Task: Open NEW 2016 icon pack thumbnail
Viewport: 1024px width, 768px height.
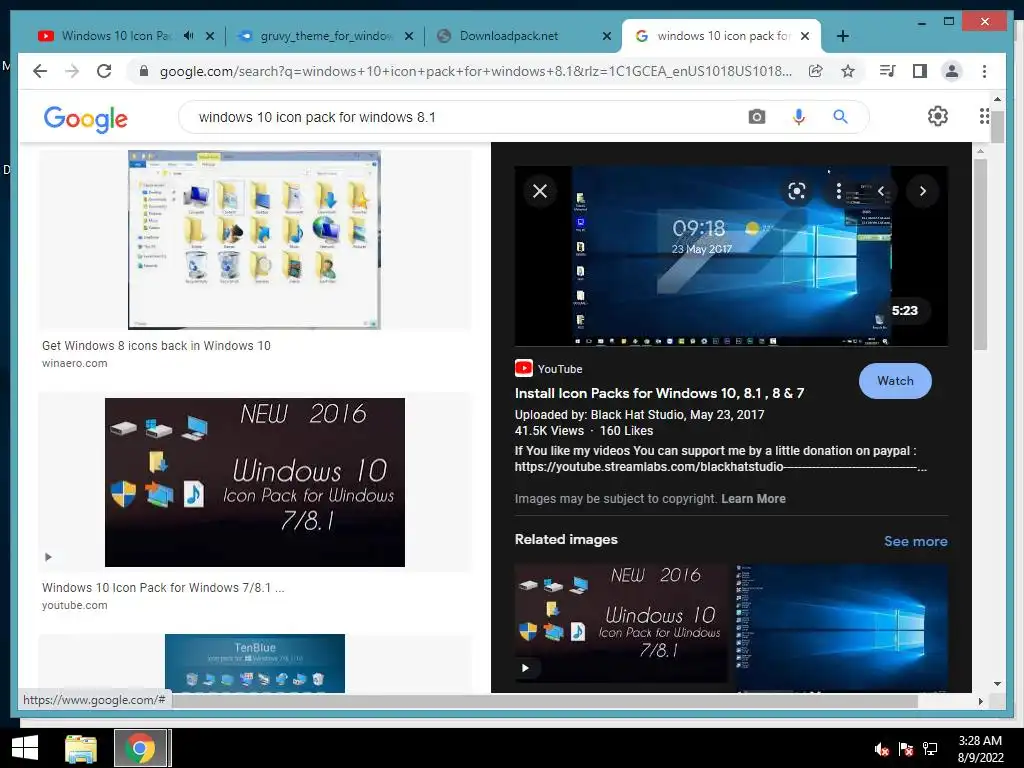Action: (x=255, y=482)
